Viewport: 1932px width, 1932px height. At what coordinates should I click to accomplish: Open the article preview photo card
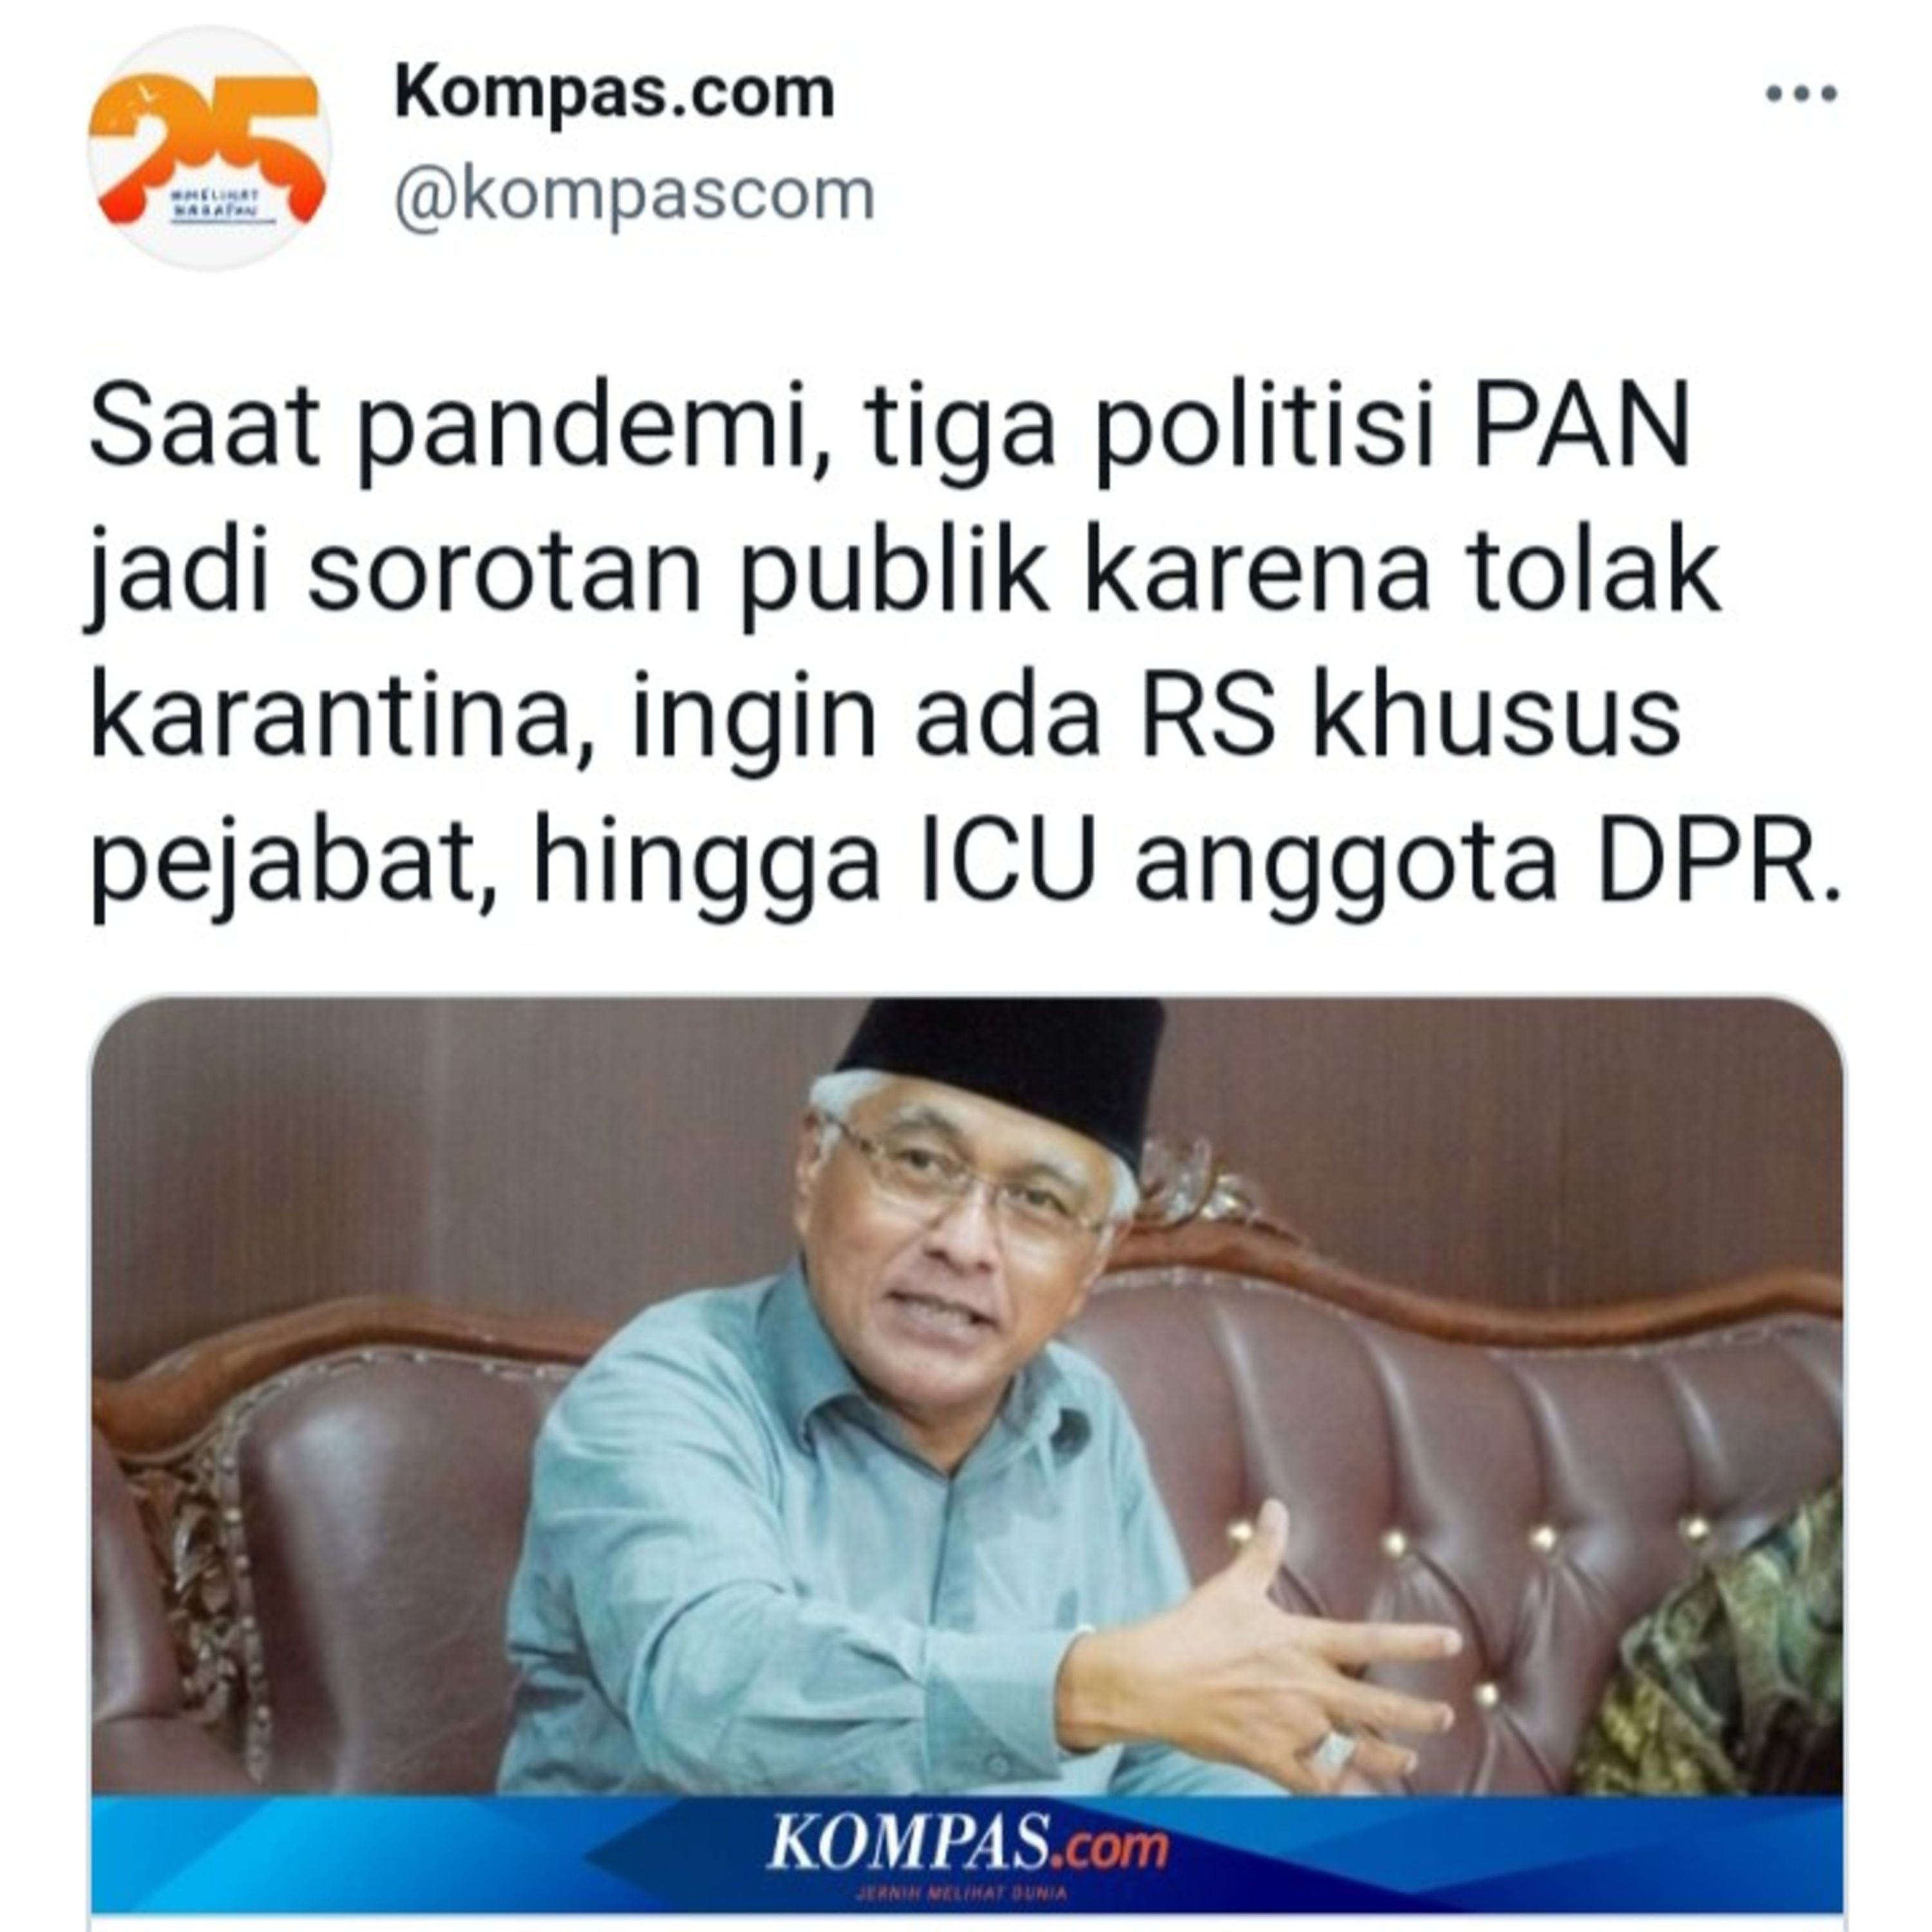click(966, 1462)
